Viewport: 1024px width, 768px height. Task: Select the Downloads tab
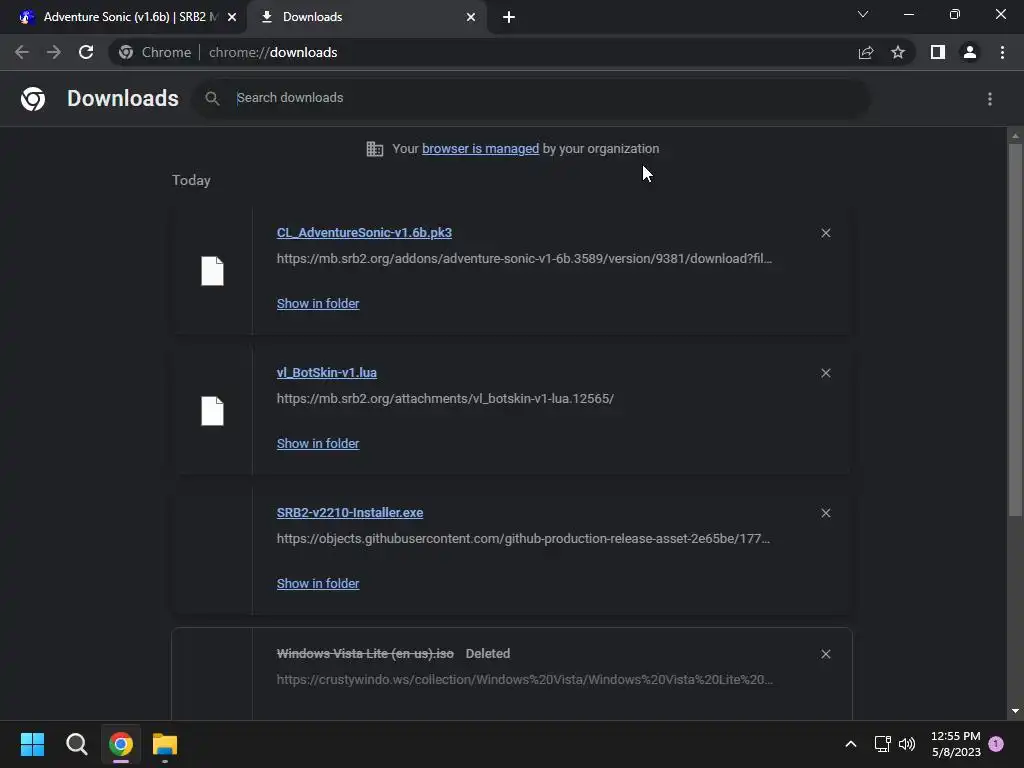(x=367, y=17)
